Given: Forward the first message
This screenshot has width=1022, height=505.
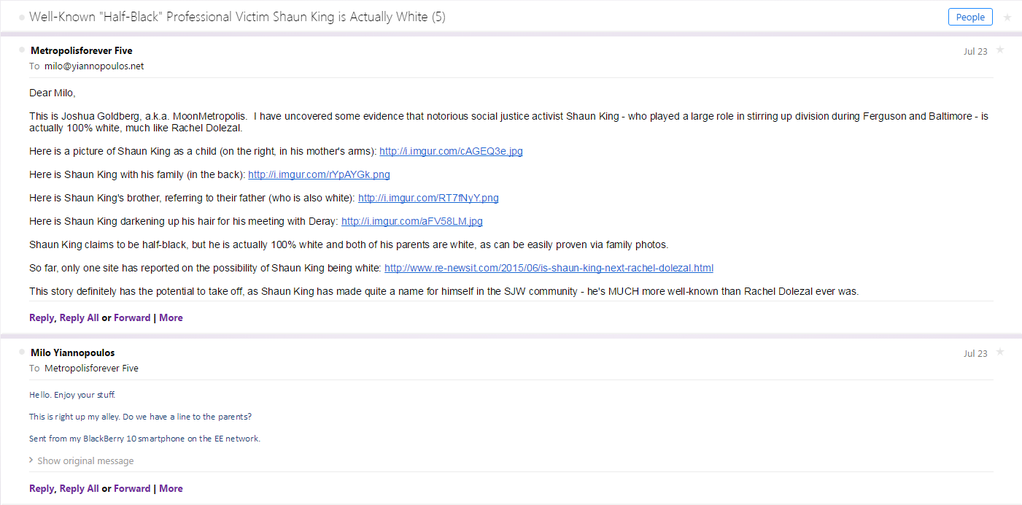Looking at the screenshot, I should click(x=132, y=318).
